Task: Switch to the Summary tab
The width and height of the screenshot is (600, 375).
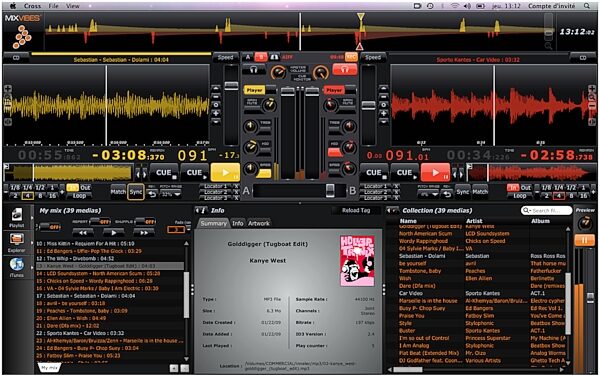Action: [213, 223]
